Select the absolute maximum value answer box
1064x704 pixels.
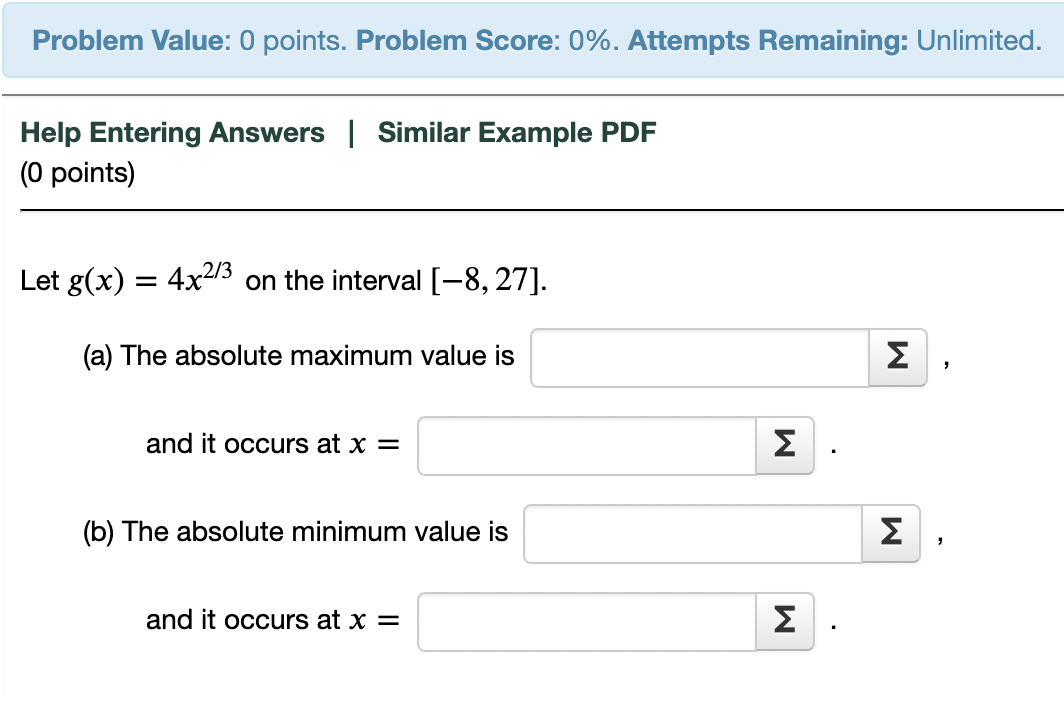700,356
